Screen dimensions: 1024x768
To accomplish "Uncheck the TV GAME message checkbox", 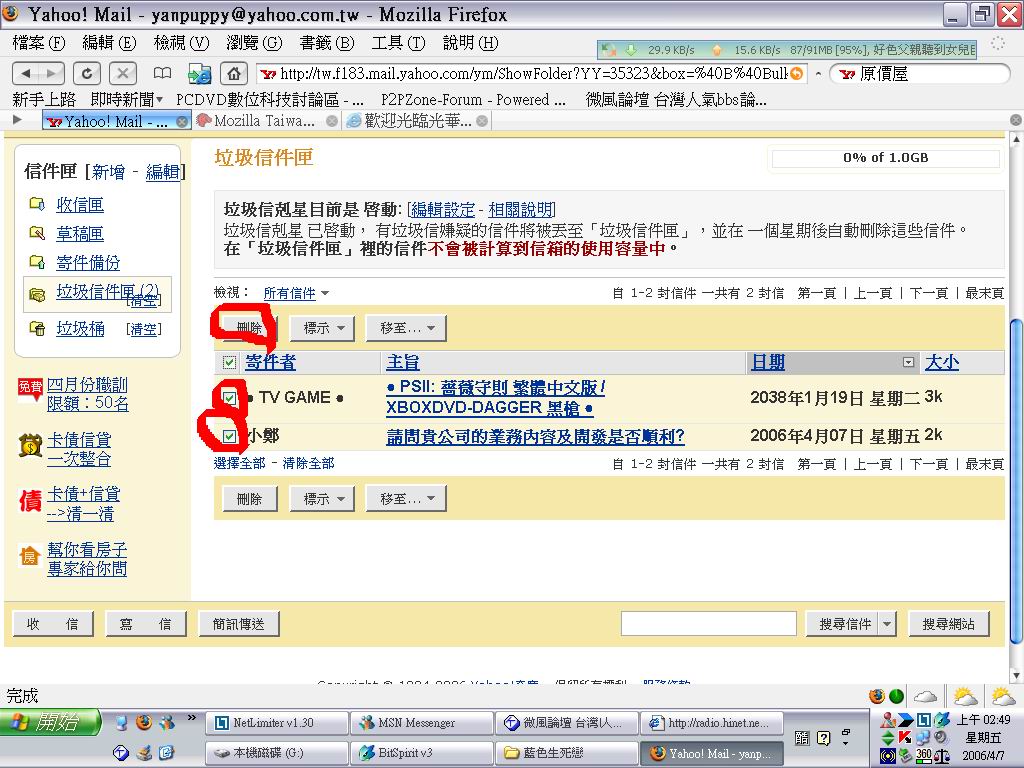I will click(x=230, y=398).
